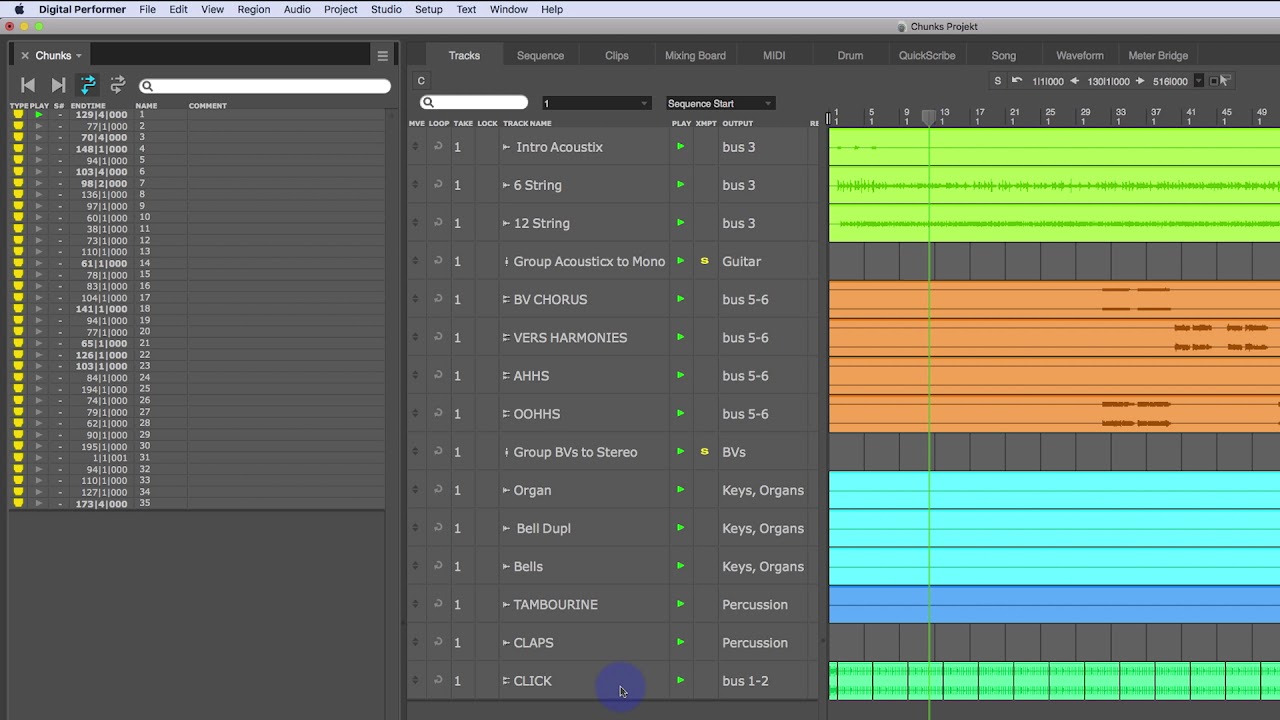Open the Apple menu
This screenshot has height=720, width=1280.
[19, 9]
